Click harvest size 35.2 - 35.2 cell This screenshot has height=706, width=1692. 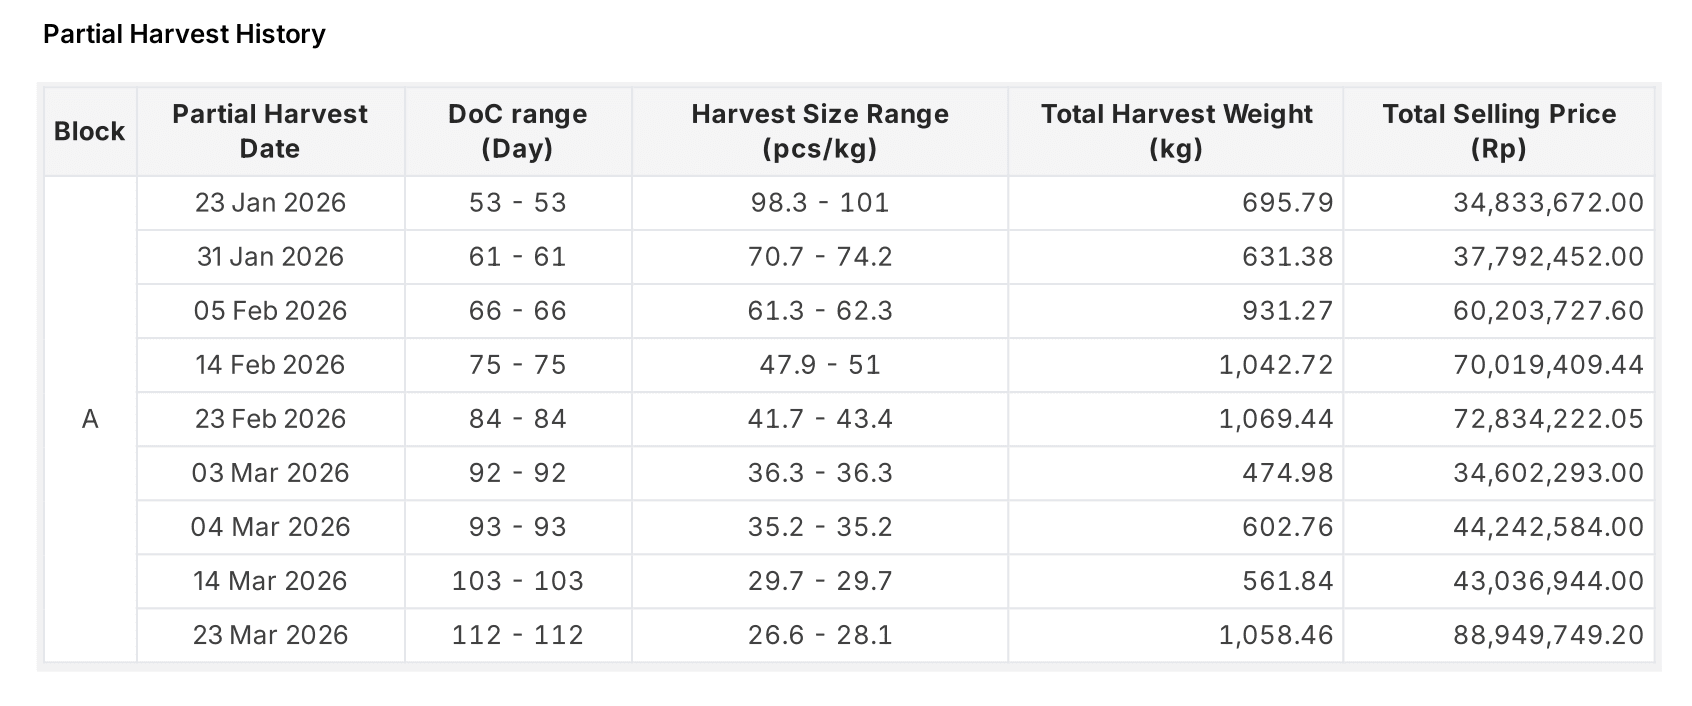[819, 527]
